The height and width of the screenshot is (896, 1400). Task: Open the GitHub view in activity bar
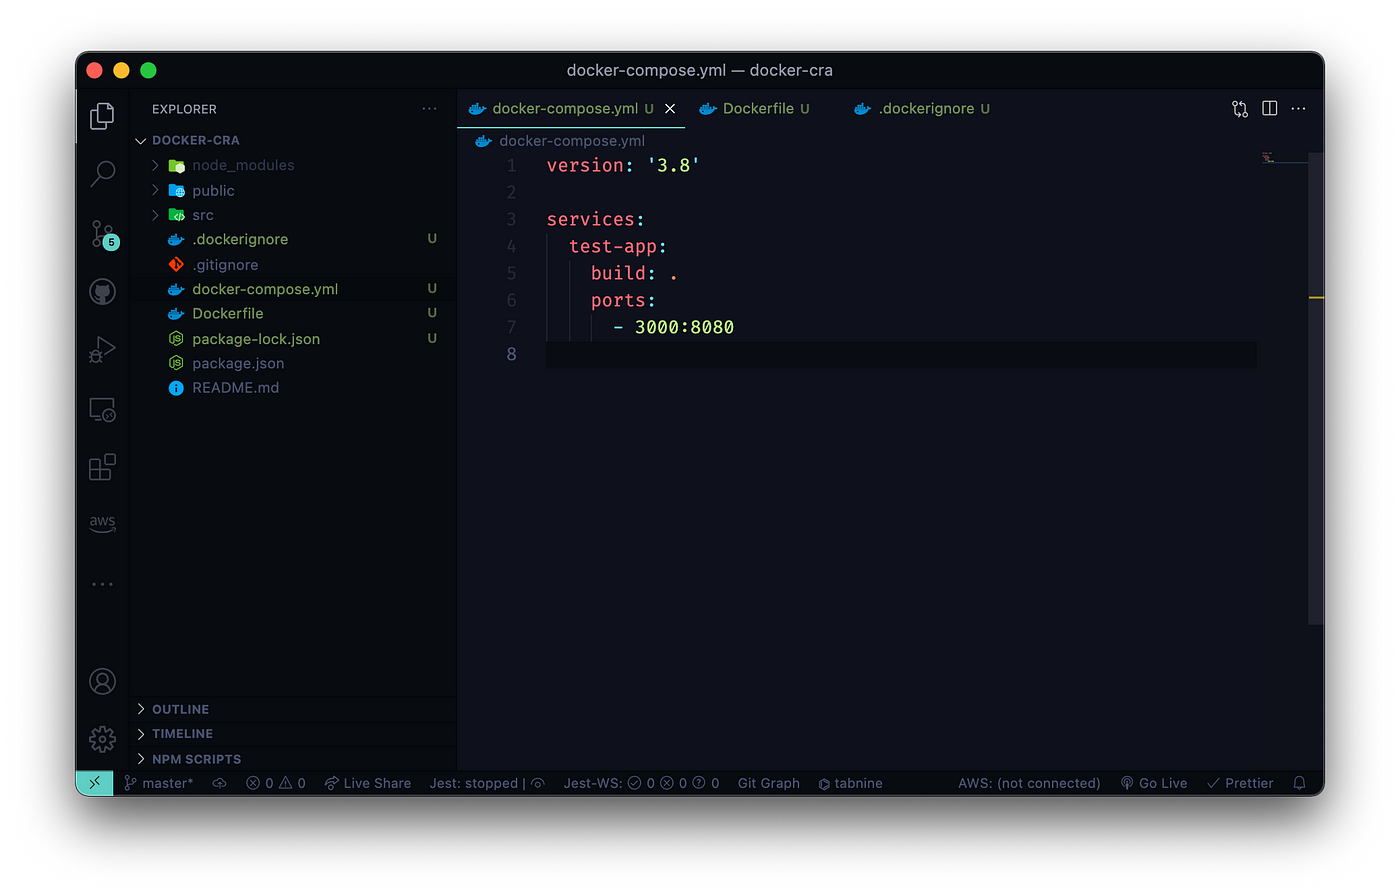pyautogui.click(x=102, y=292)
